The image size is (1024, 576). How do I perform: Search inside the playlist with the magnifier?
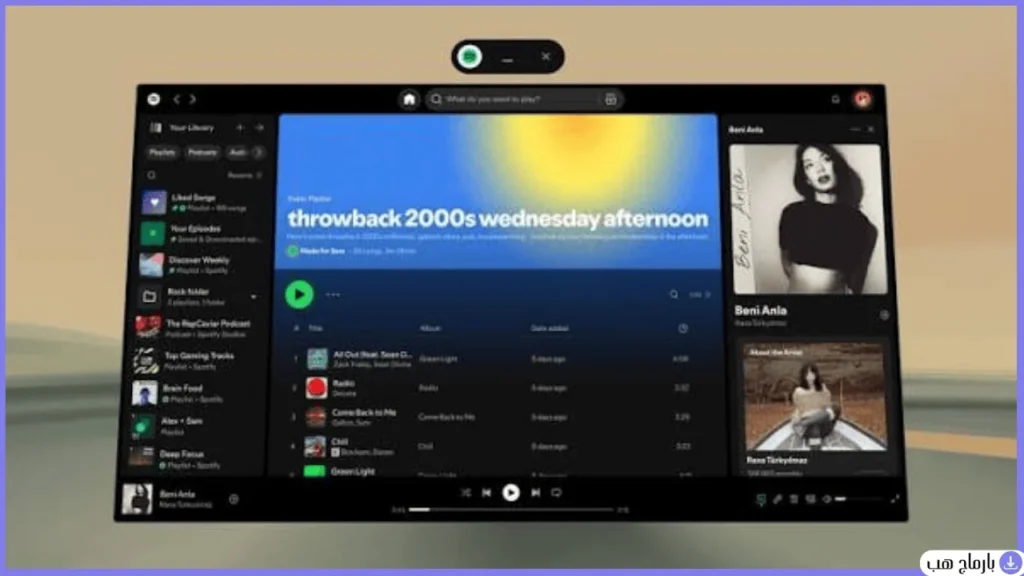click(673, 295)
